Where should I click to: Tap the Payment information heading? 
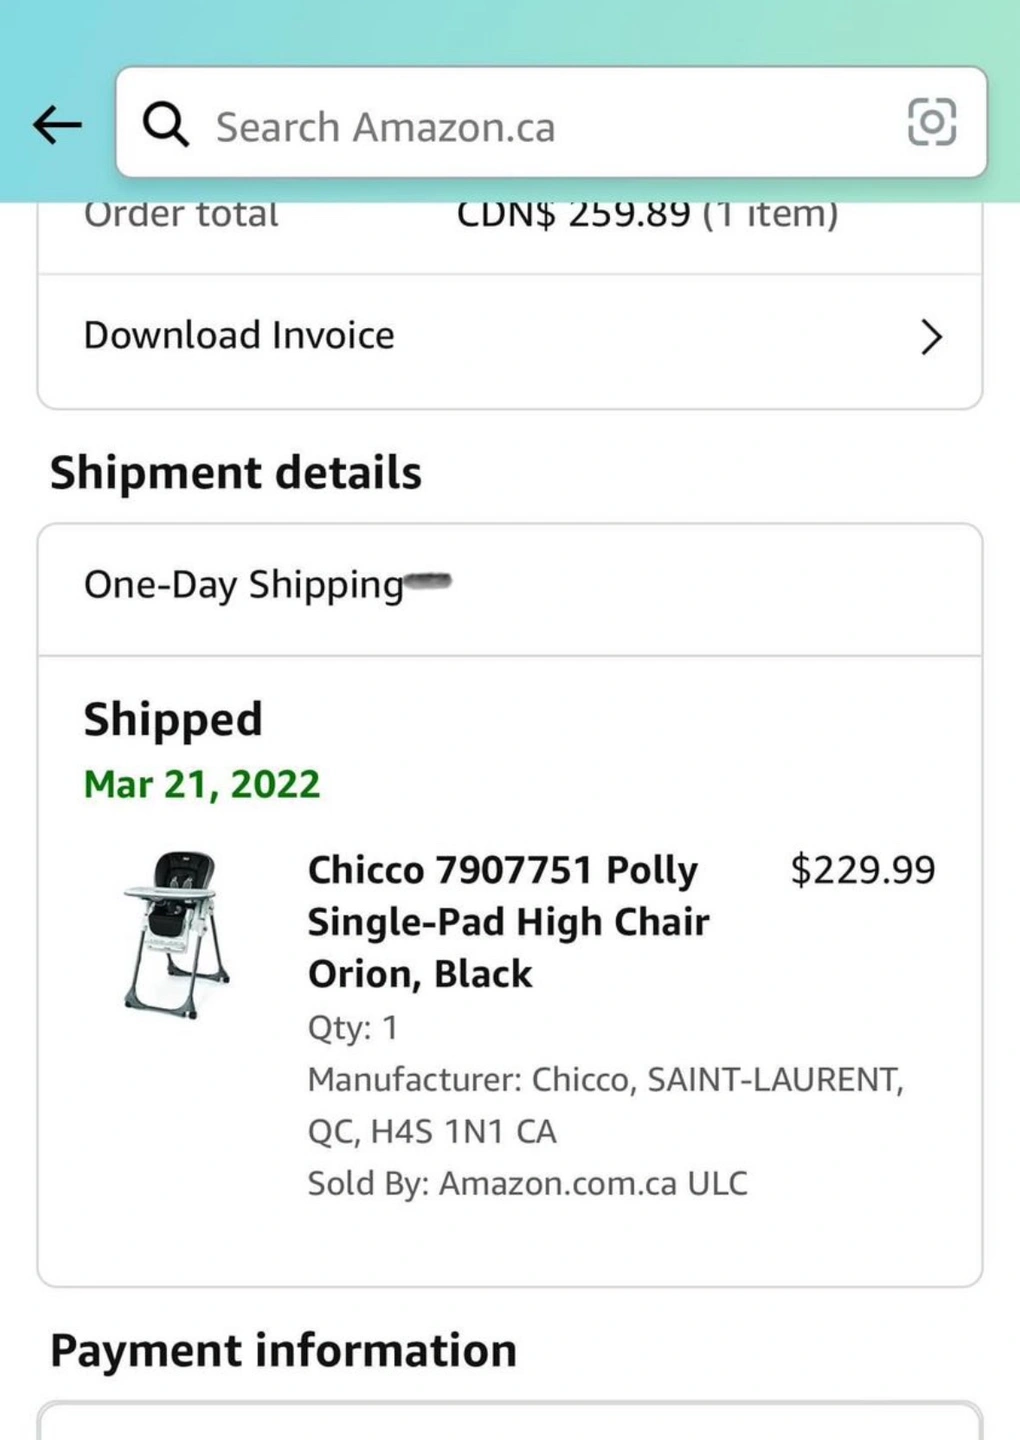283,1351
